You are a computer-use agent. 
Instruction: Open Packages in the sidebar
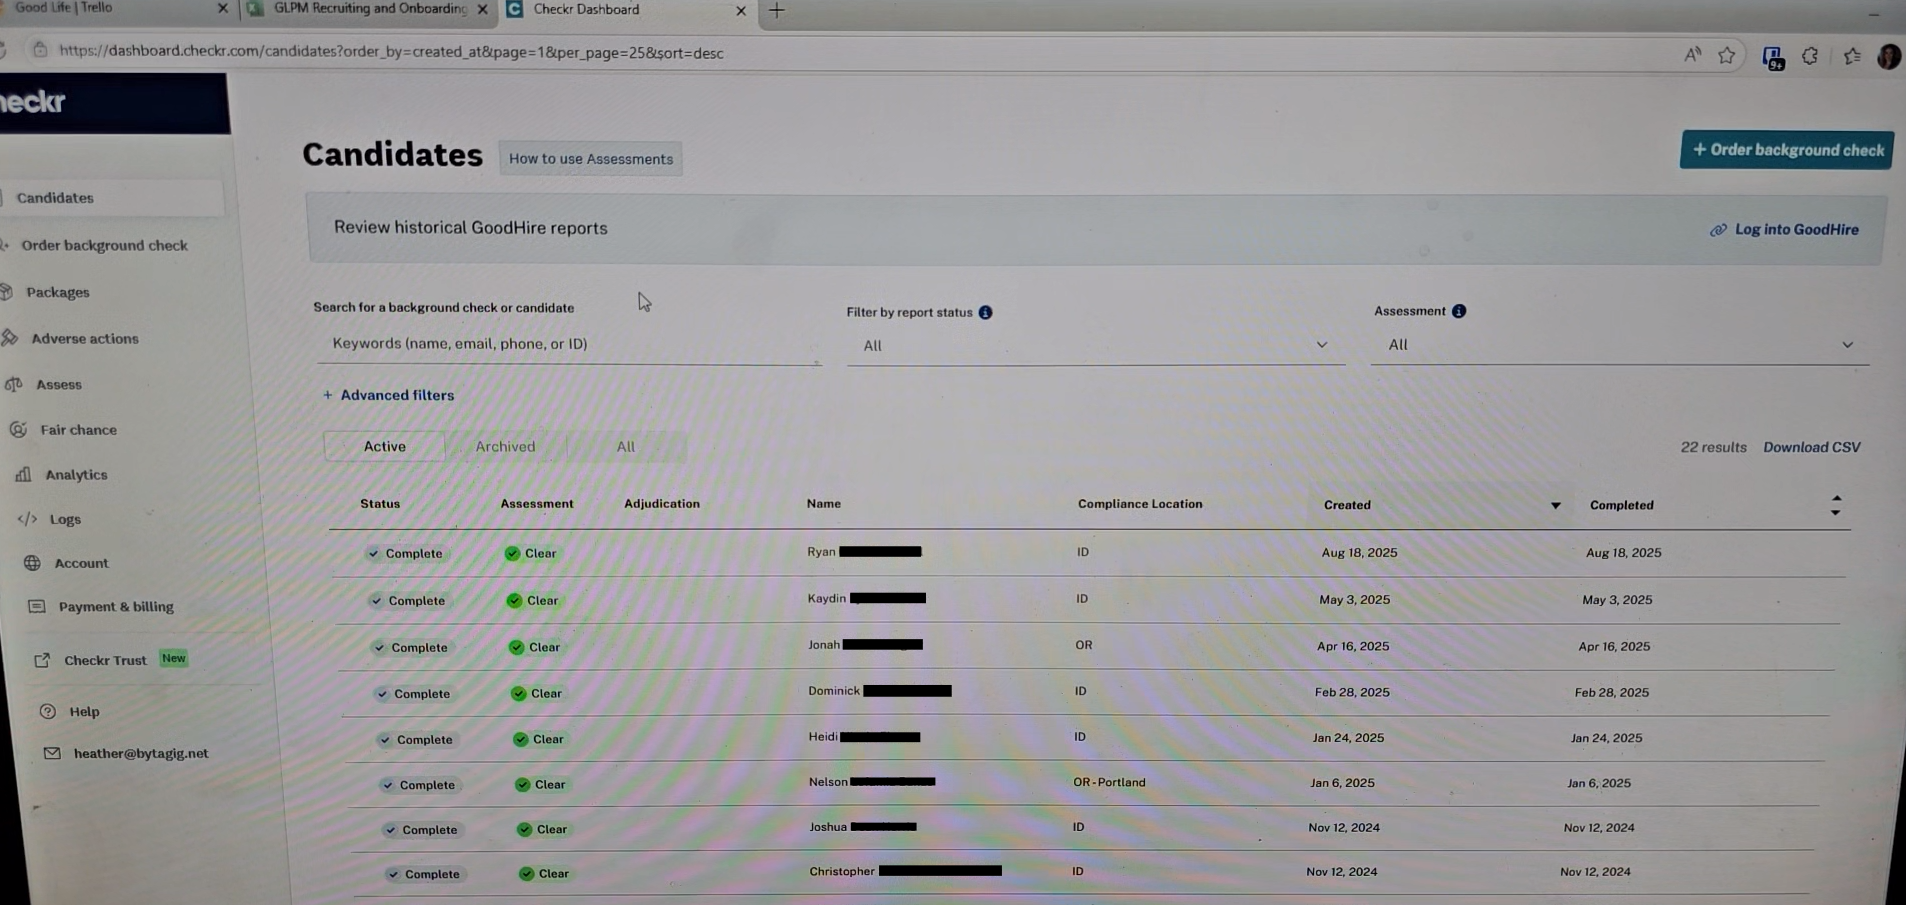[58, 292]
